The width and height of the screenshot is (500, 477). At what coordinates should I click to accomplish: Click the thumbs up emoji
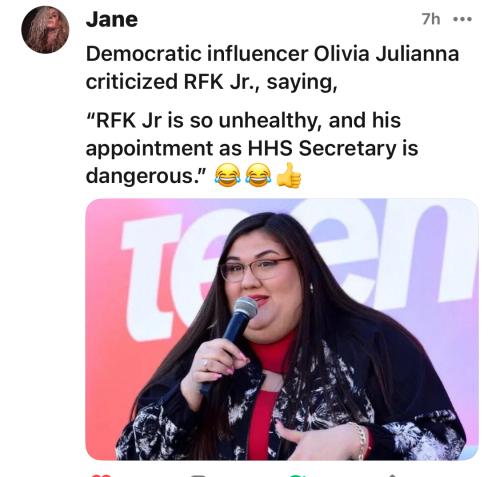[x=289, y=175]
